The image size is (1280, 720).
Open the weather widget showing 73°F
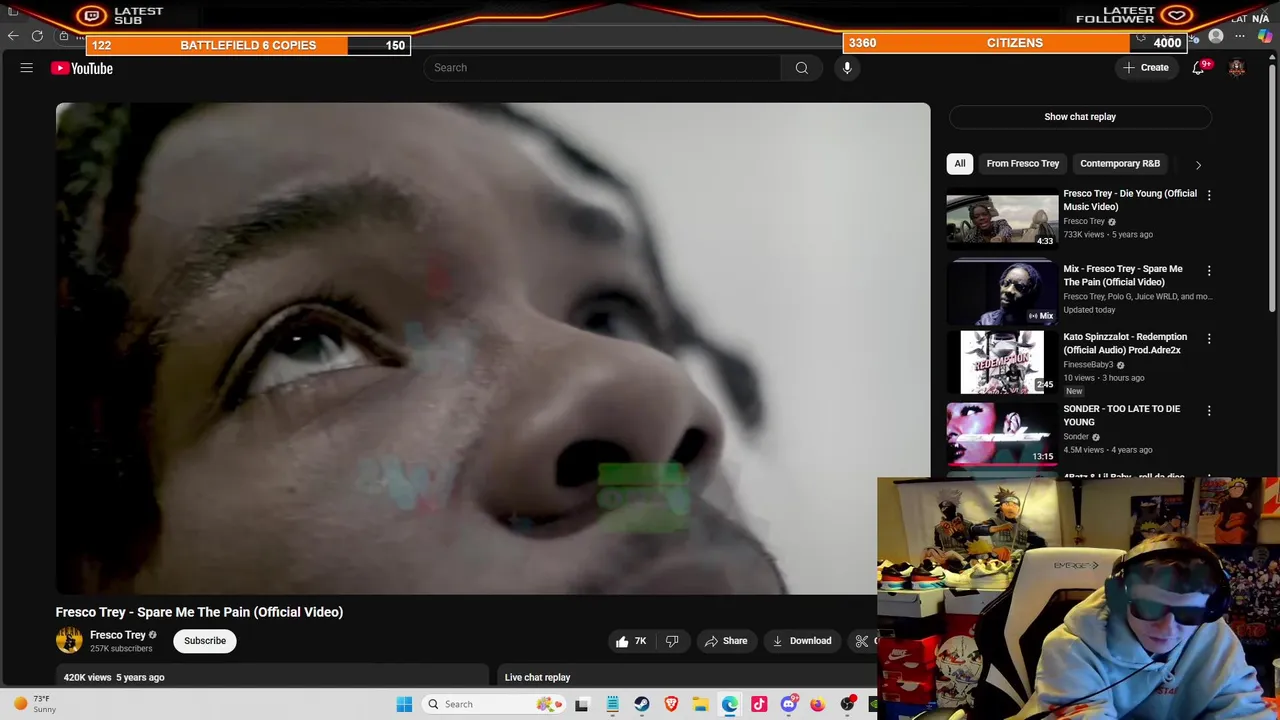pyautogui.click(x=34, y=704)
